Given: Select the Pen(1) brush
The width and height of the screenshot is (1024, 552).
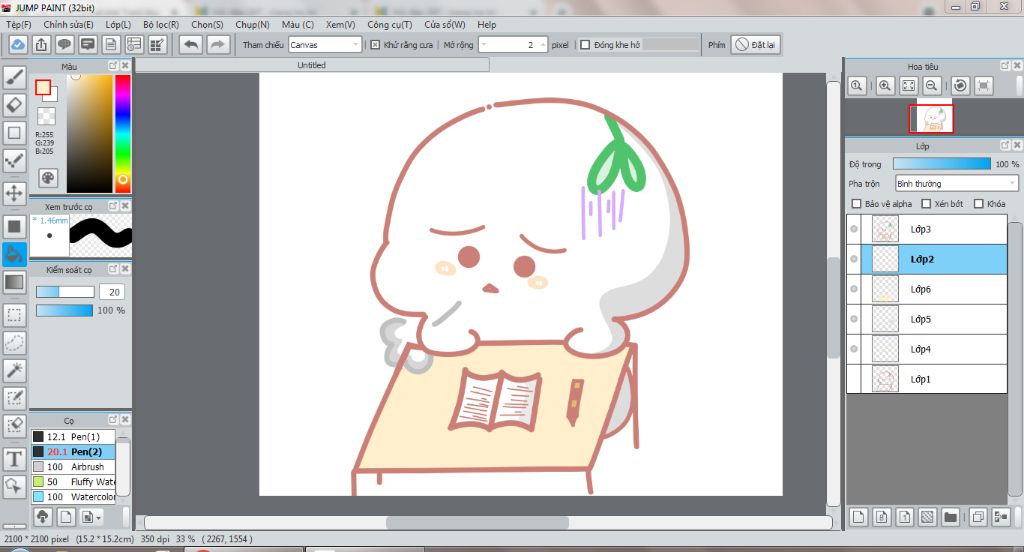Looking at the screenshot, I should coord(73,437).
